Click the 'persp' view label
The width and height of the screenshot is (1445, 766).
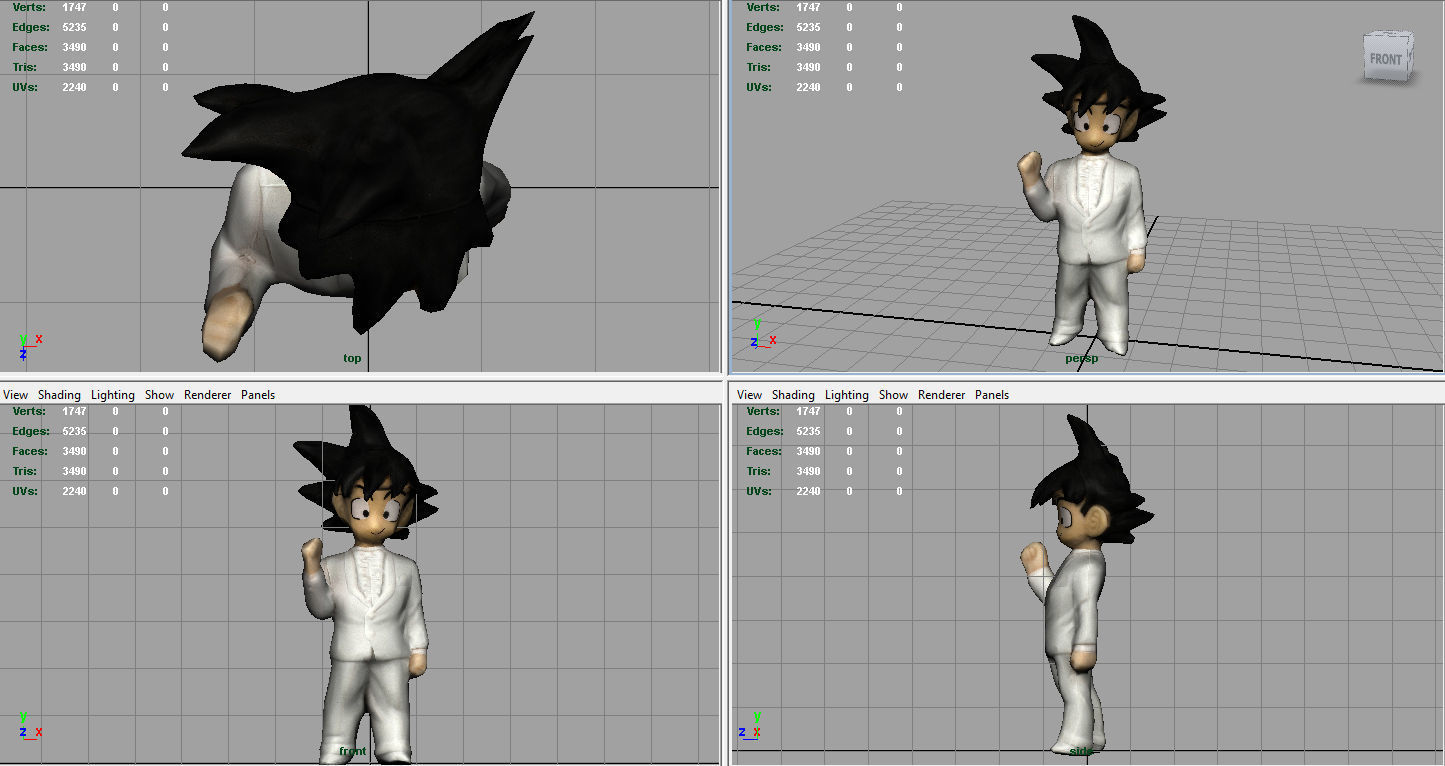point(1081,358)
